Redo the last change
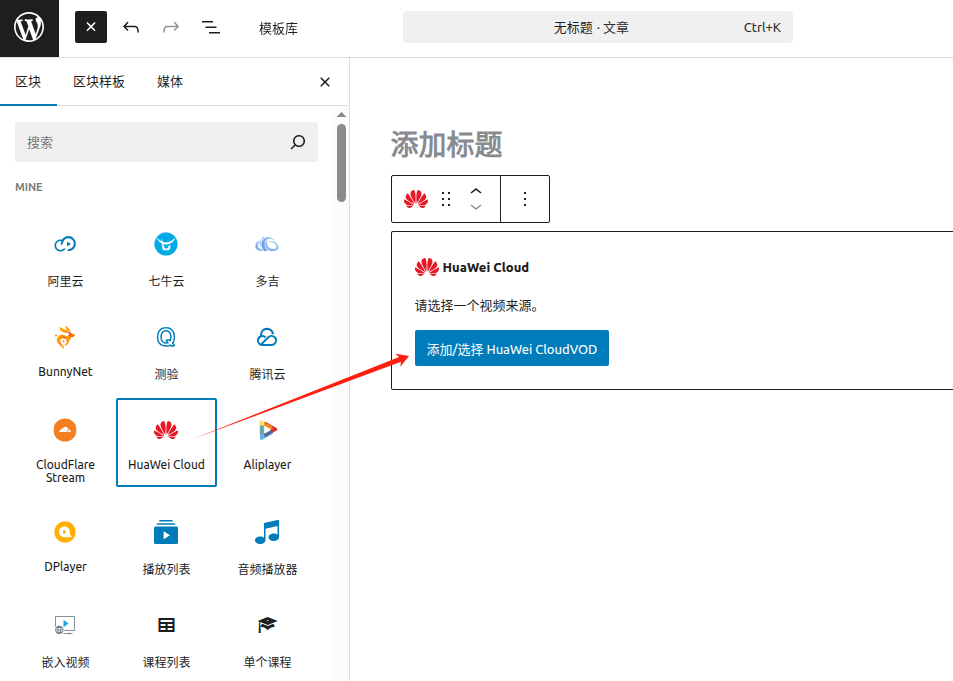The image size is (953, 681). (171, 27)
